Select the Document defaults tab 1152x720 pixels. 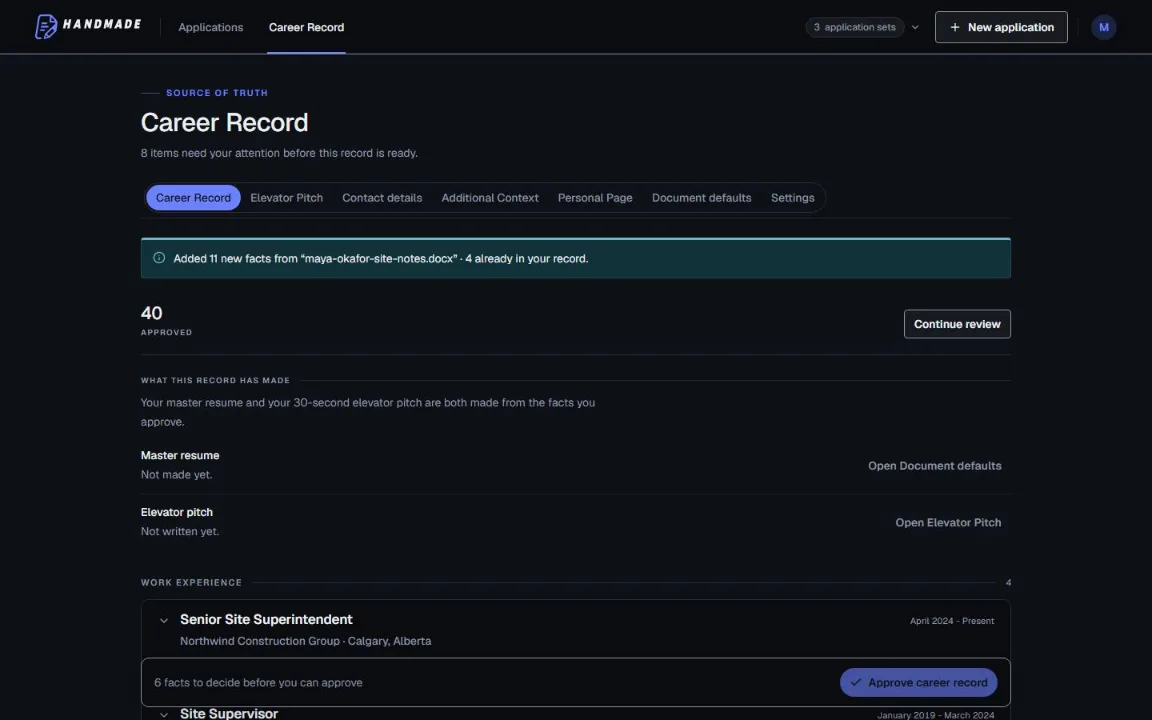[x=702, y=198]
